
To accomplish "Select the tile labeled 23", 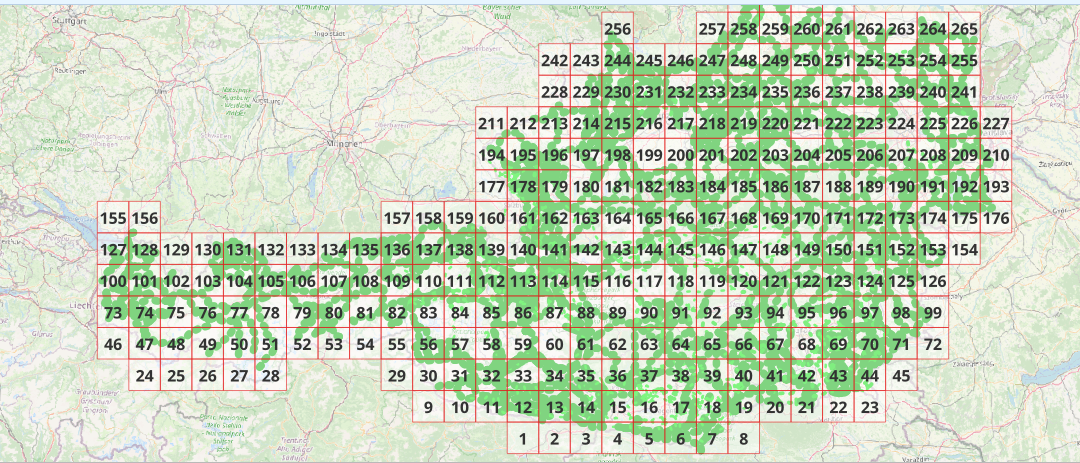I will click(869, 407).
